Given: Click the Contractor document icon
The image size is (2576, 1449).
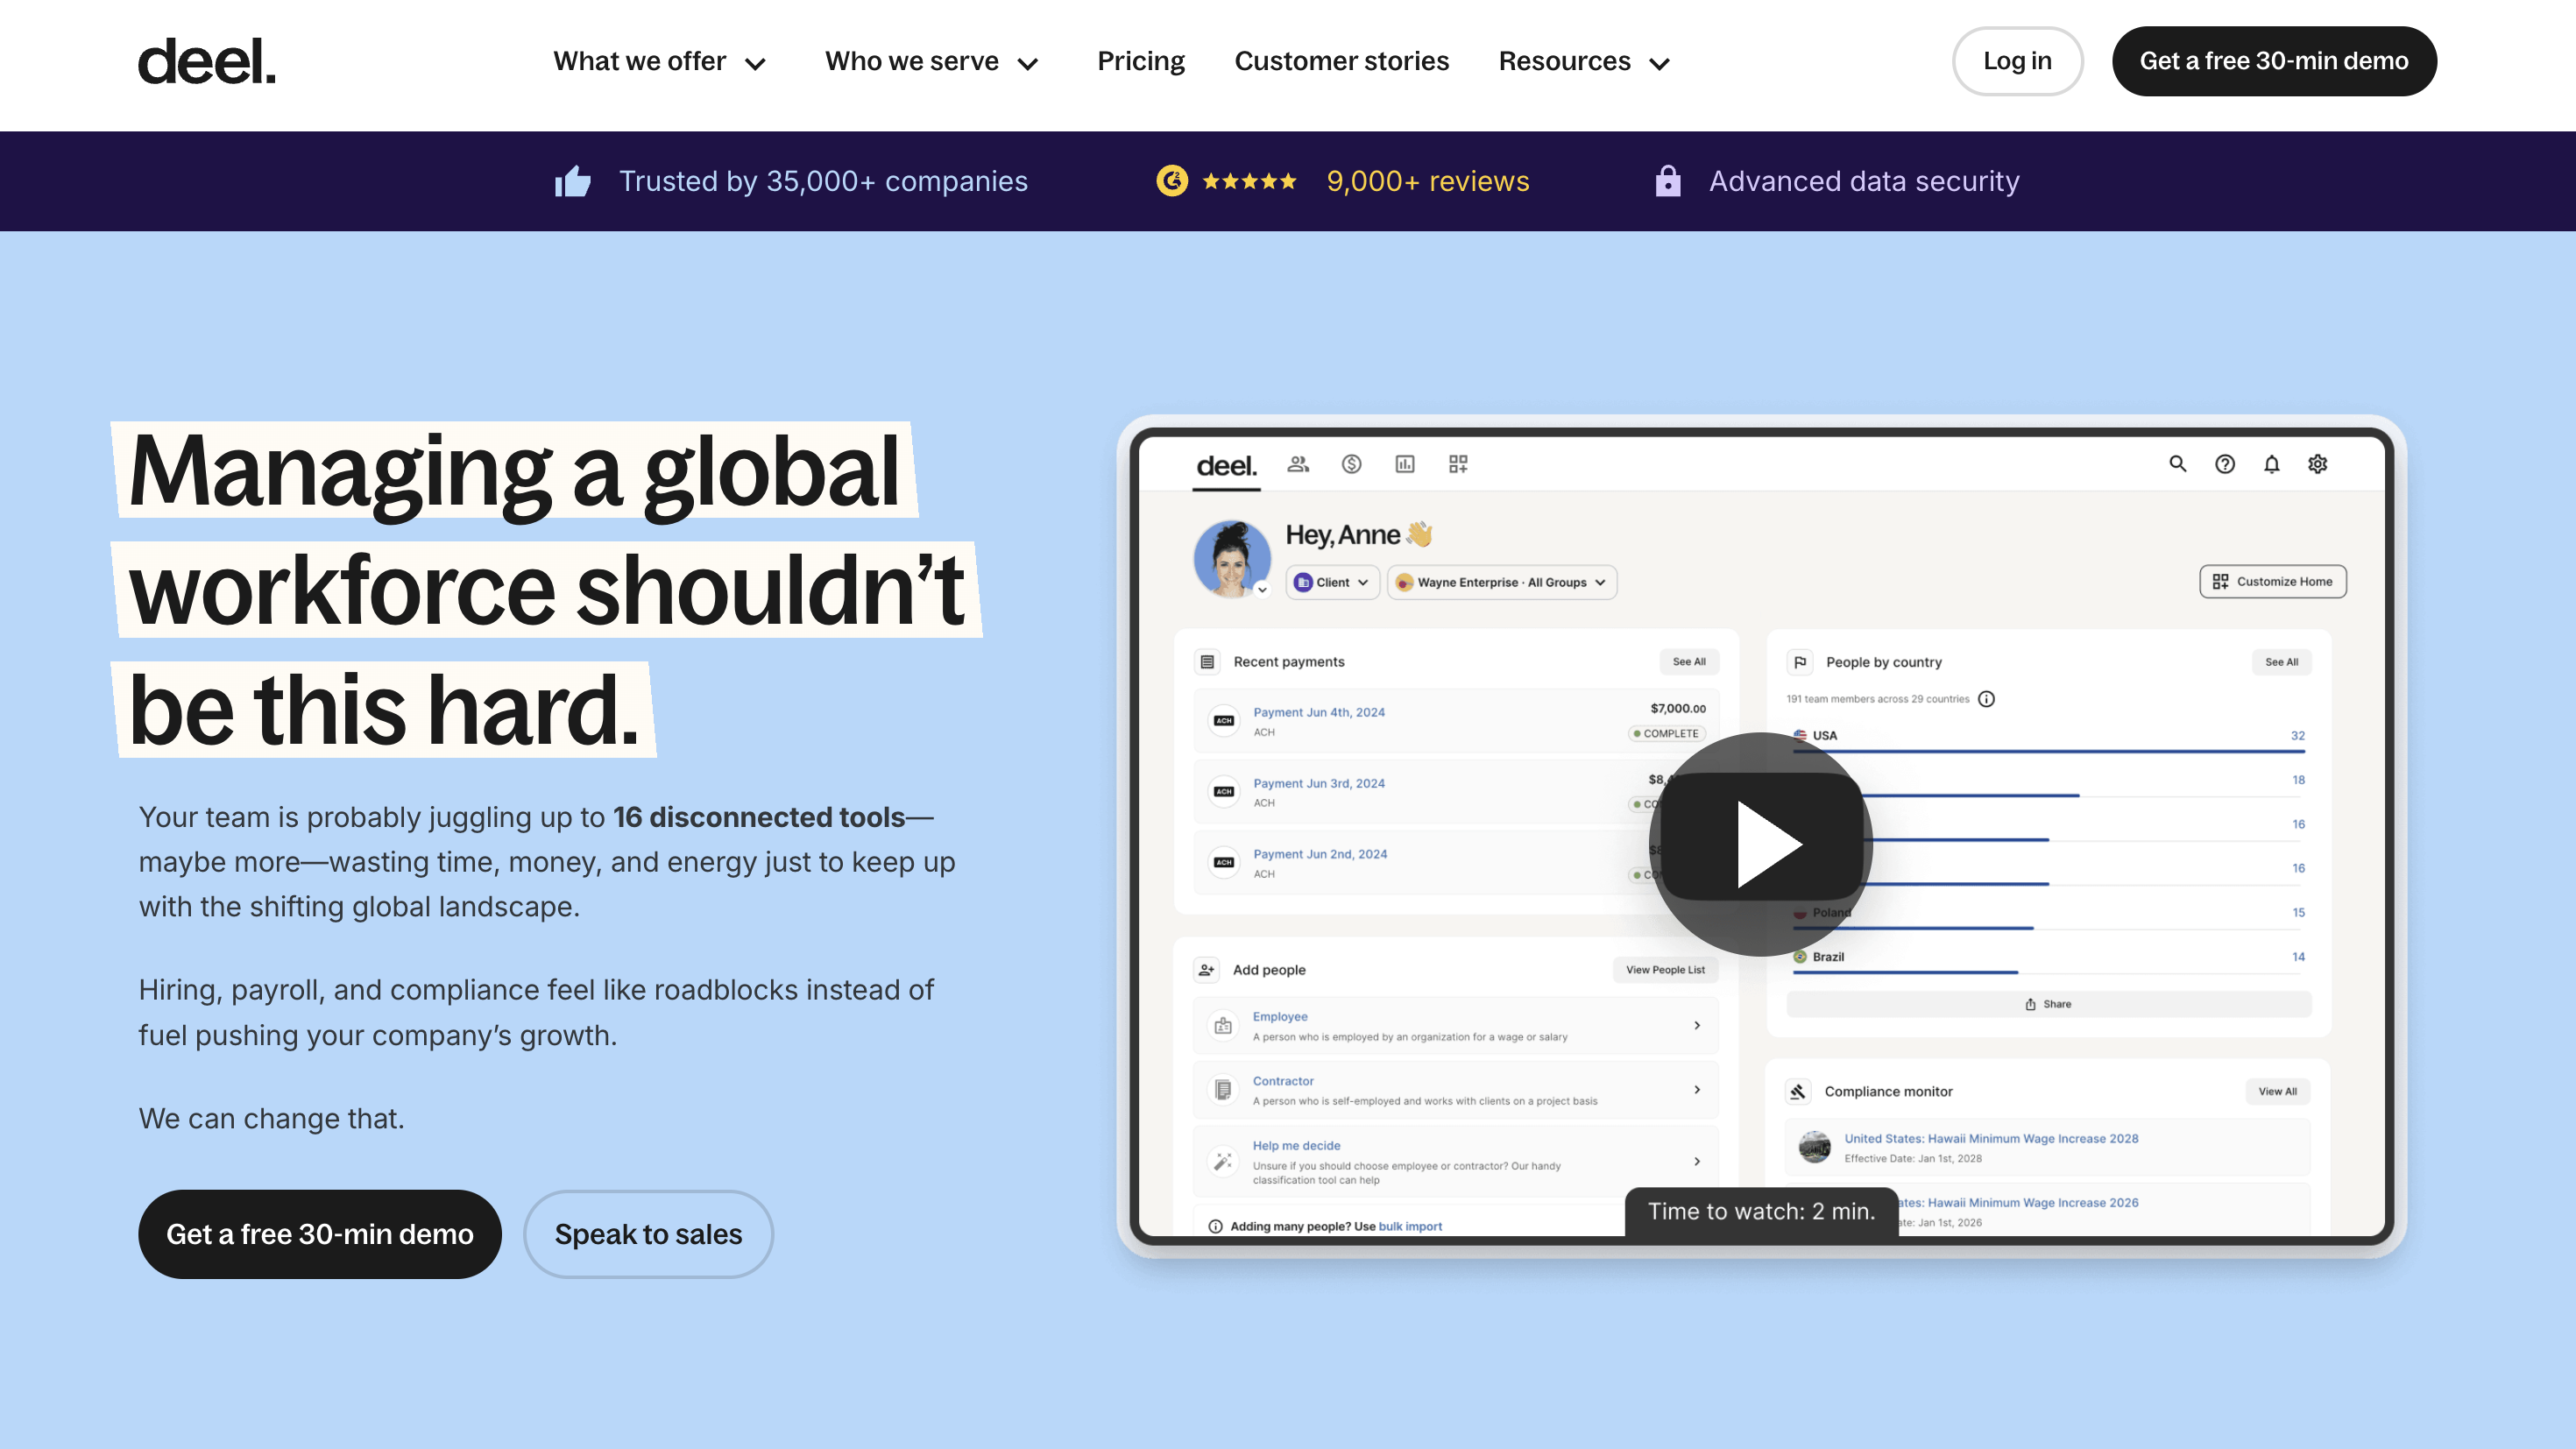Looking at the screenshot, I should point(1223,1090).
